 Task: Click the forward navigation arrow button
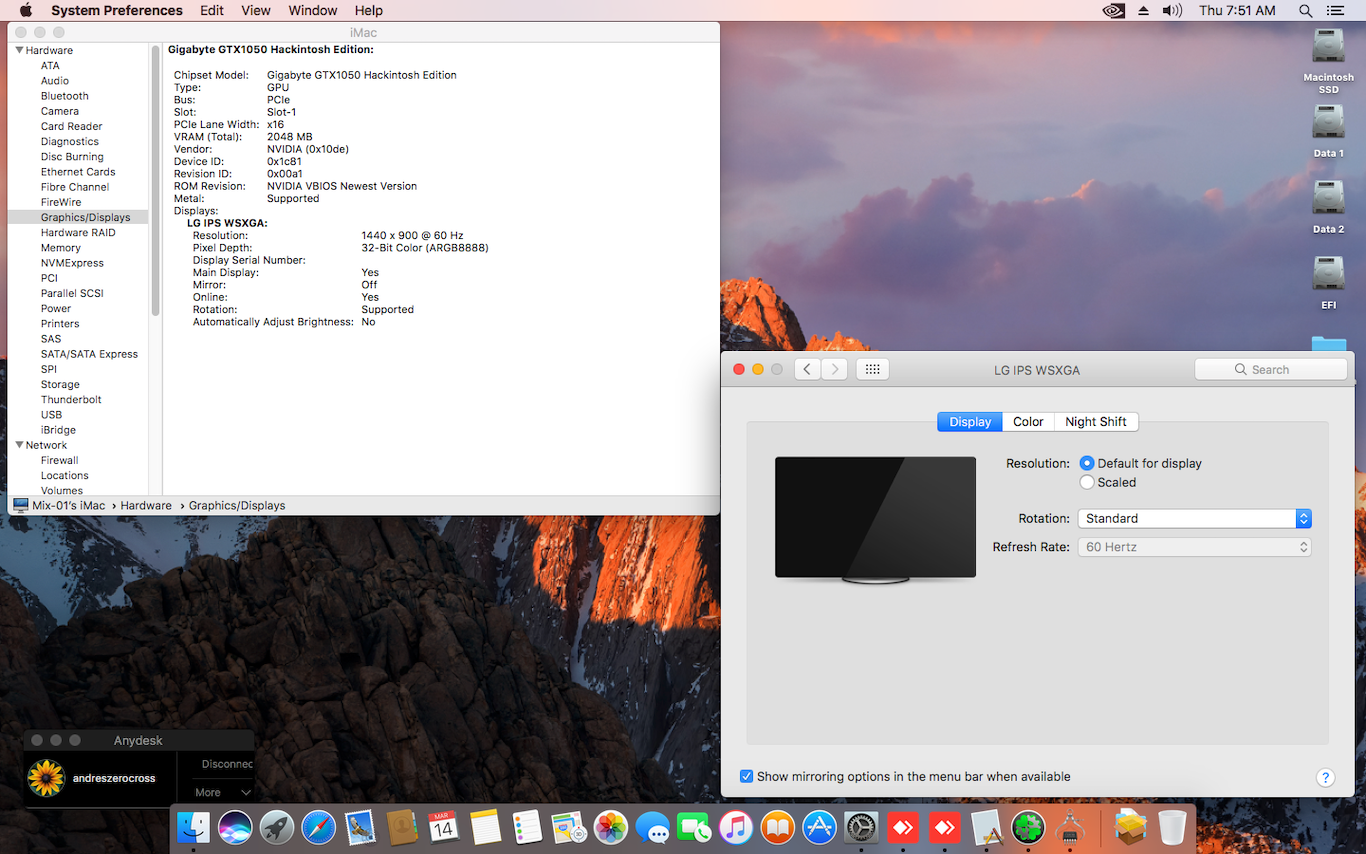pos(835,369)
